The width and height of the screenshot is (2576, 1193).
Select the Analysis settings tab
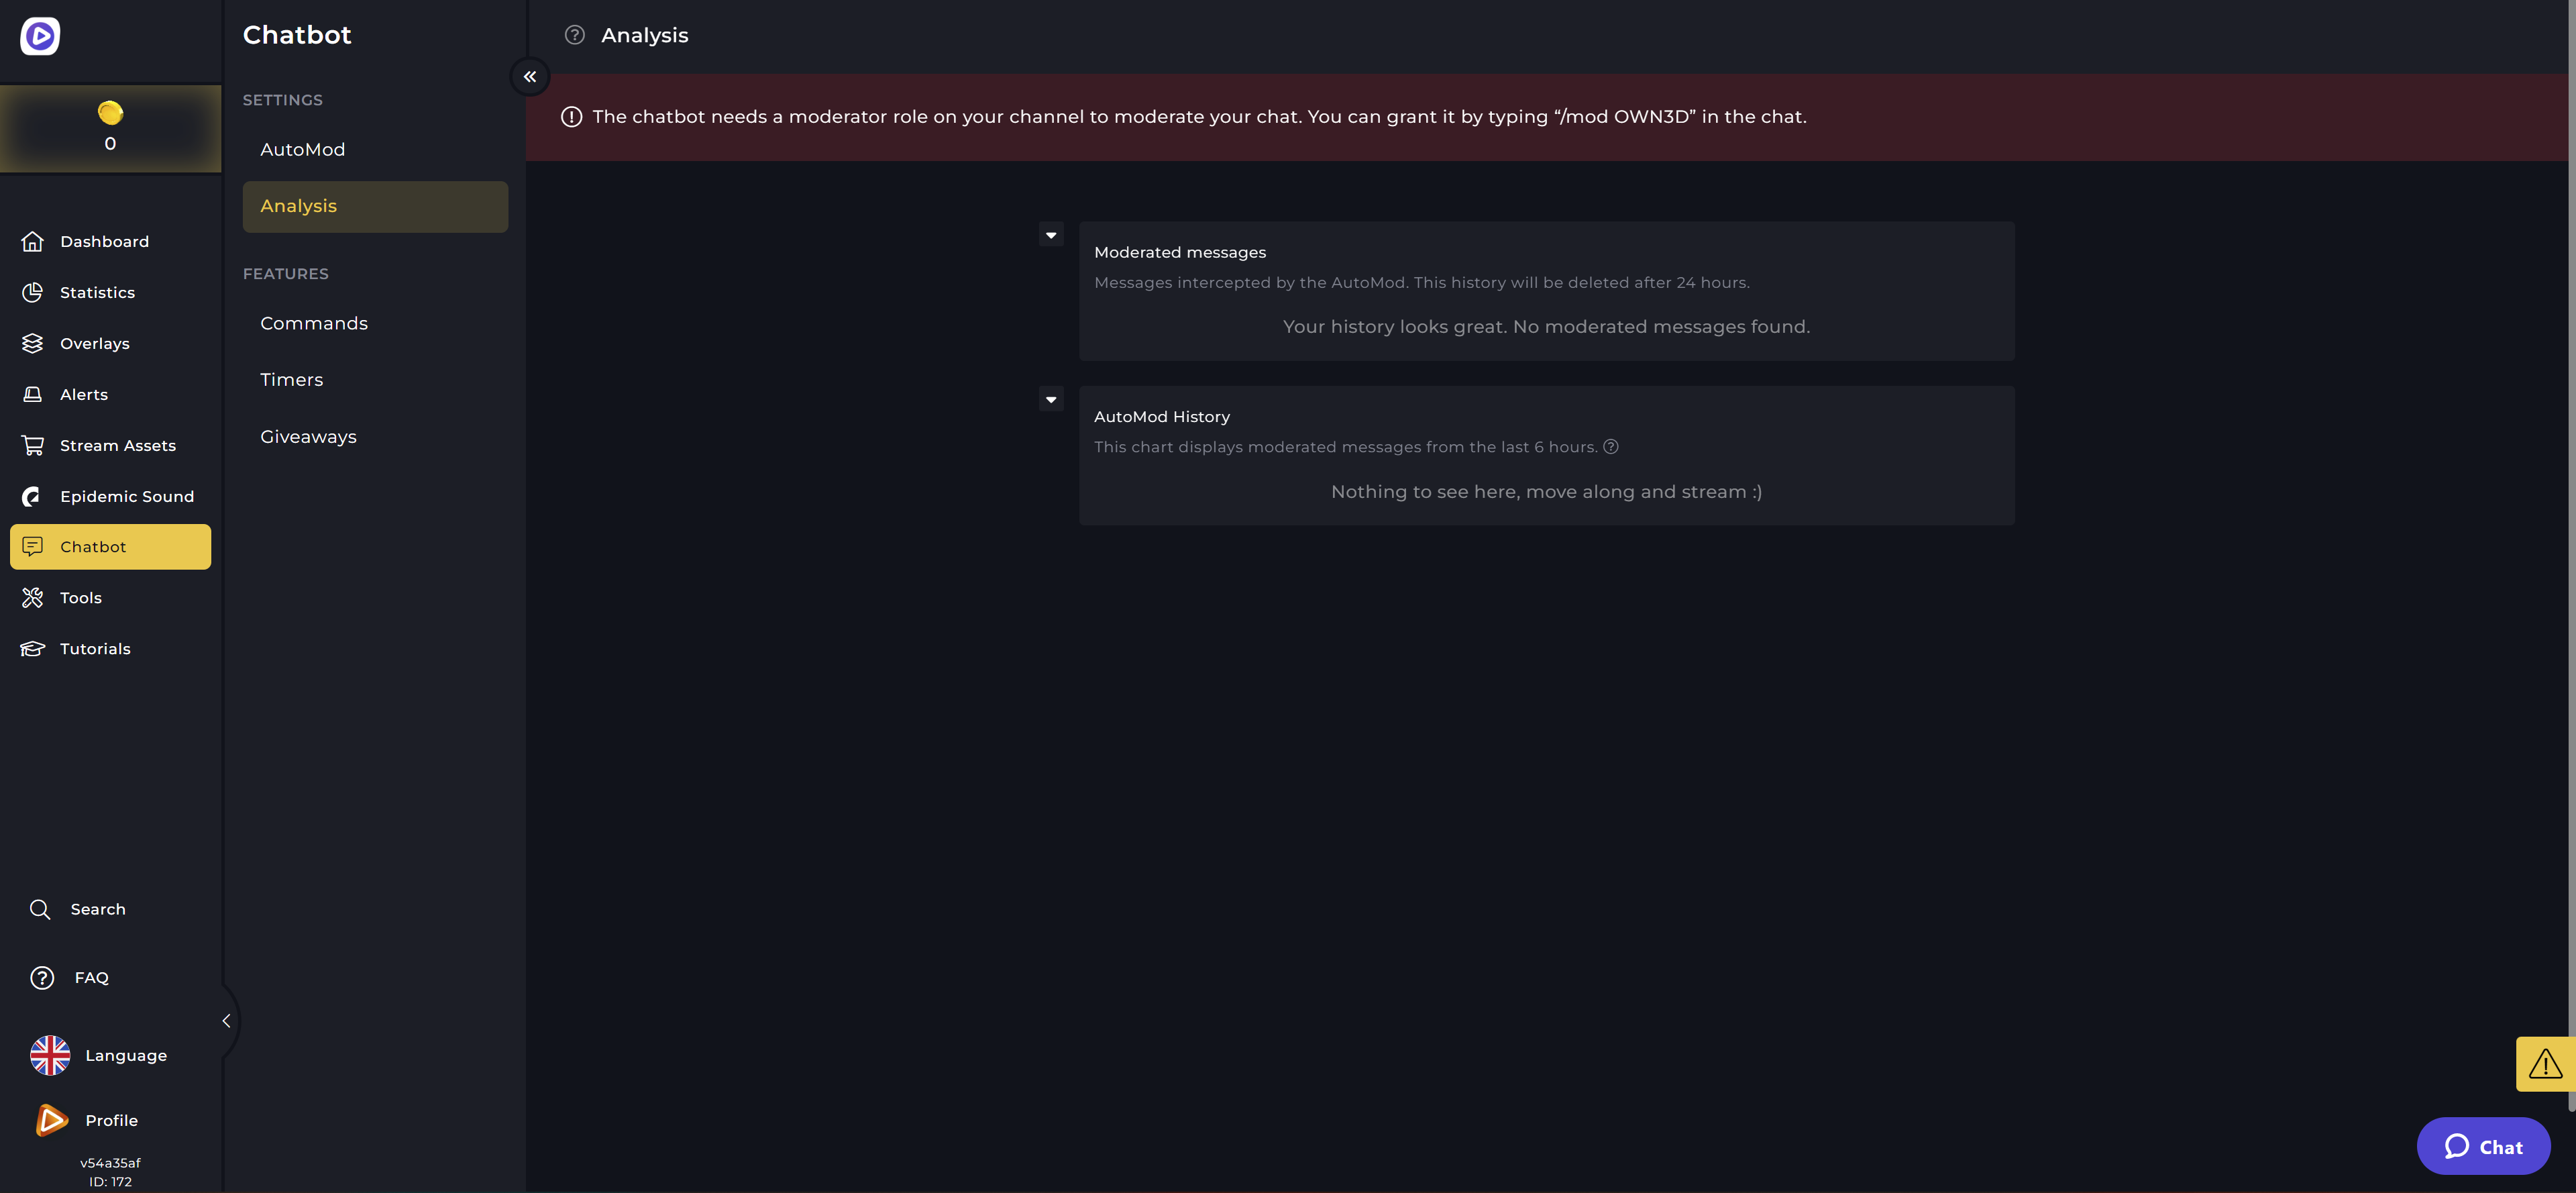pos(297,205)
